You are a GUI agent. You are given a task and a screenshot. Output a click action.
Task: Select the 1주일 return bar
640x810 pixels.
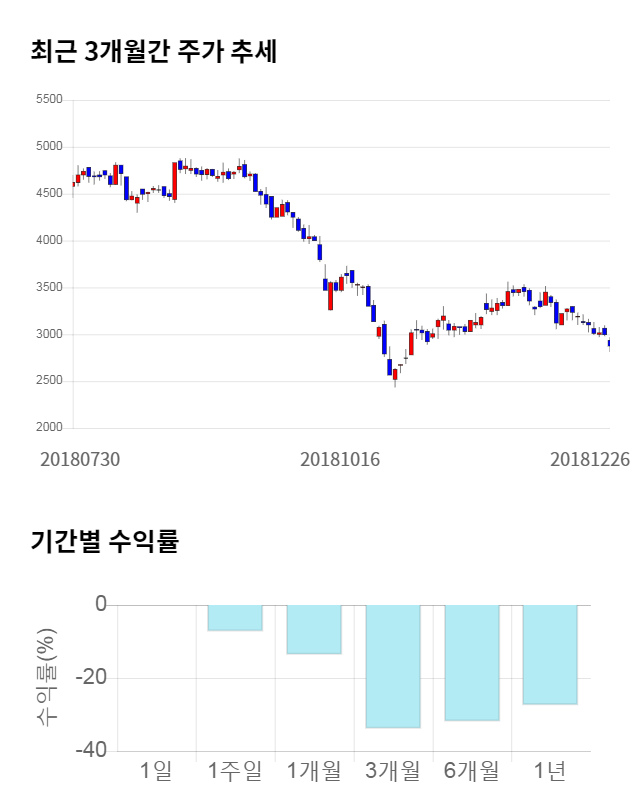point(234,618)
